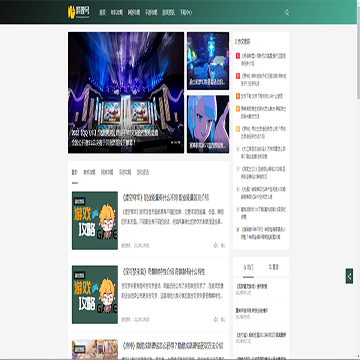This screenshot has height=360, width=360.
Task: Switch to 网游攻略 tab above article list
Action: pyautogui.click(x=107, y=172)
